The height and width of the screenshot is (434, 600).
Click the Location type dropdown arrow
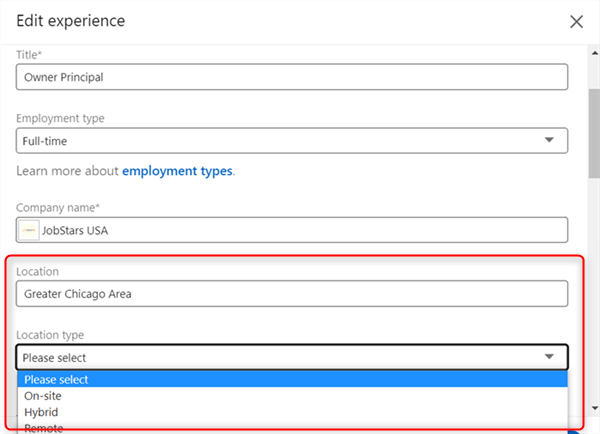[x=549, y=357]
